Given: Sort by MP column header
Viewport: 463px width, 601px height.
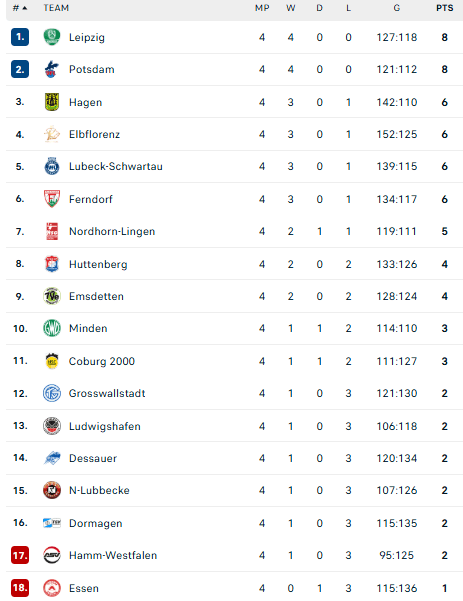Looking at the screenshot, I should click(262, 8).
